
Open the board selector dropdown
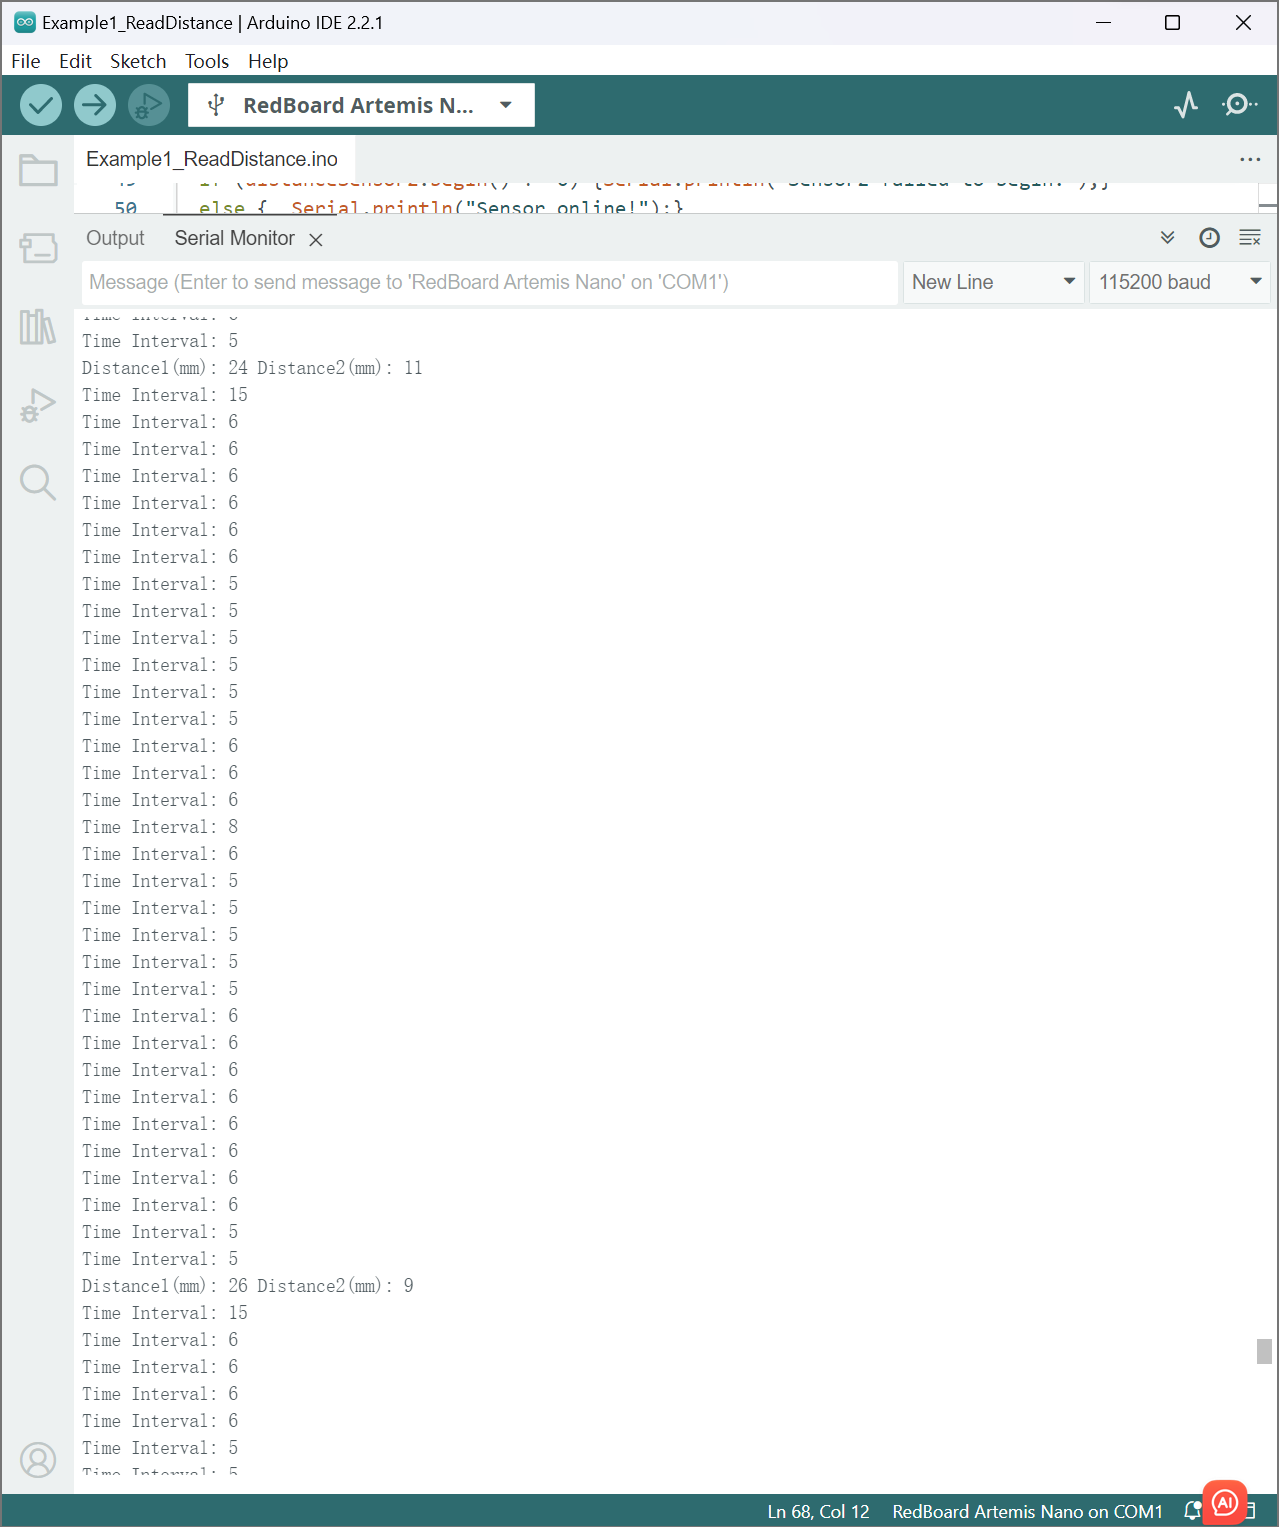point(505,104)
